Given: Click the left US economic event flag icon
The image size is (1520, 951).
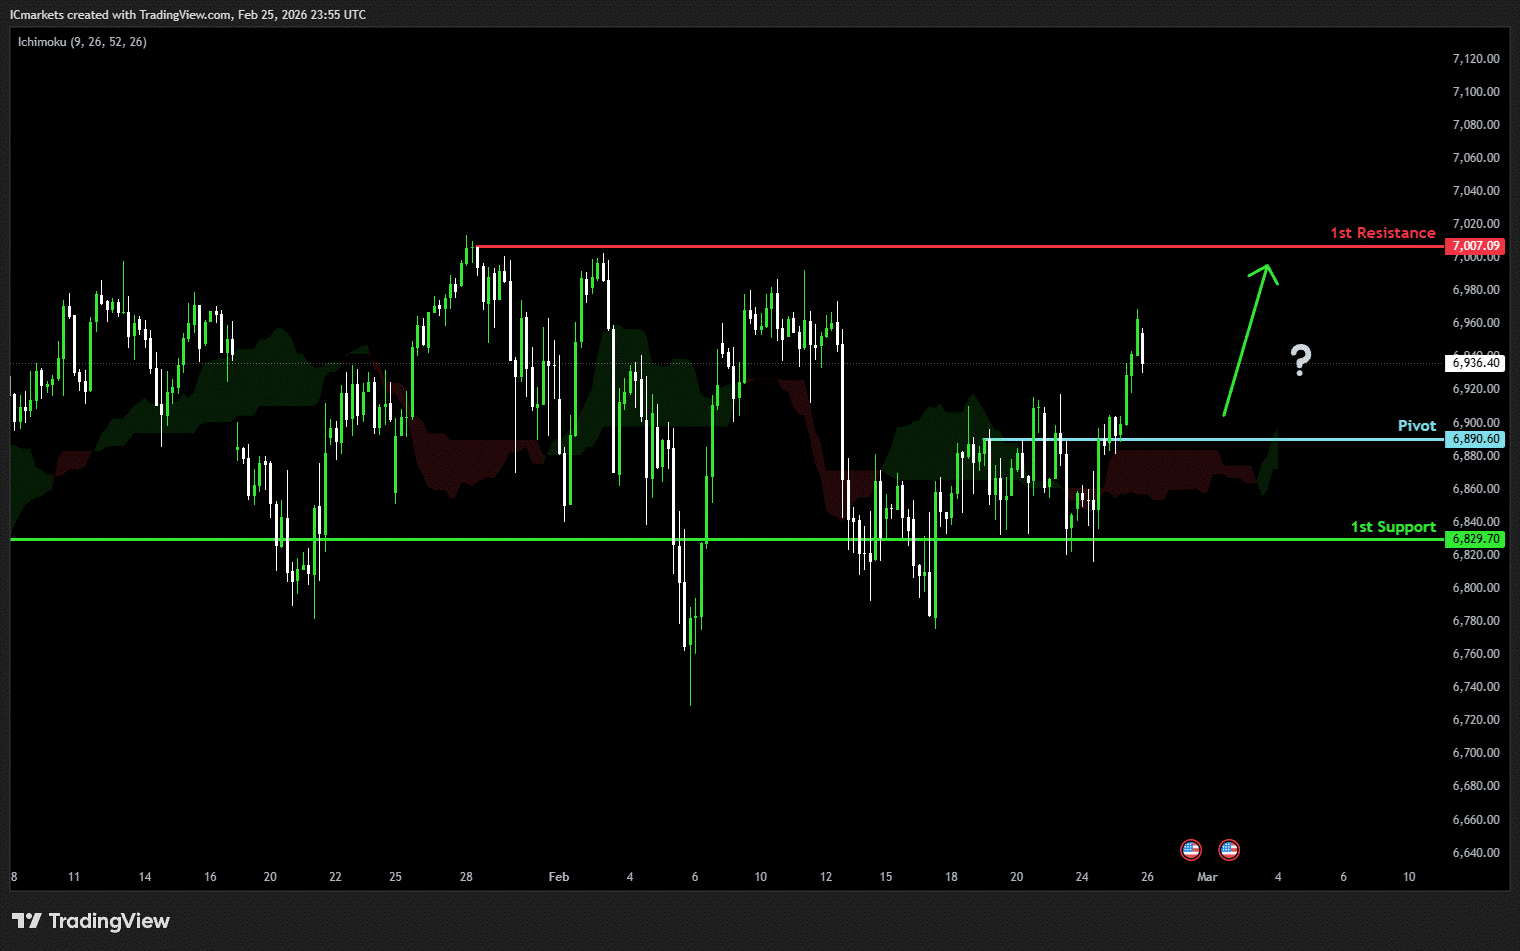Looking at the screenshot, I should (1190, 850).
